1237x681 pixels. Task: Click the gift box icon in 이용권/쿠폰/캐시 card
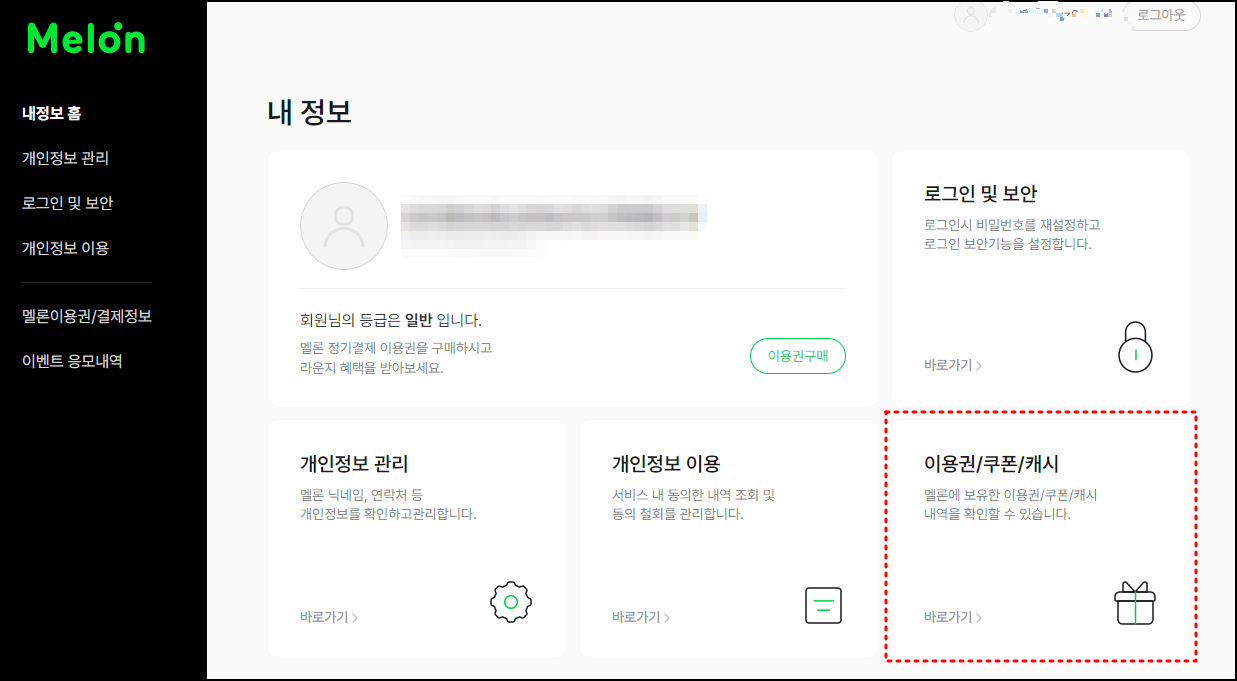pyautogui.click(x=1135, y=605)
